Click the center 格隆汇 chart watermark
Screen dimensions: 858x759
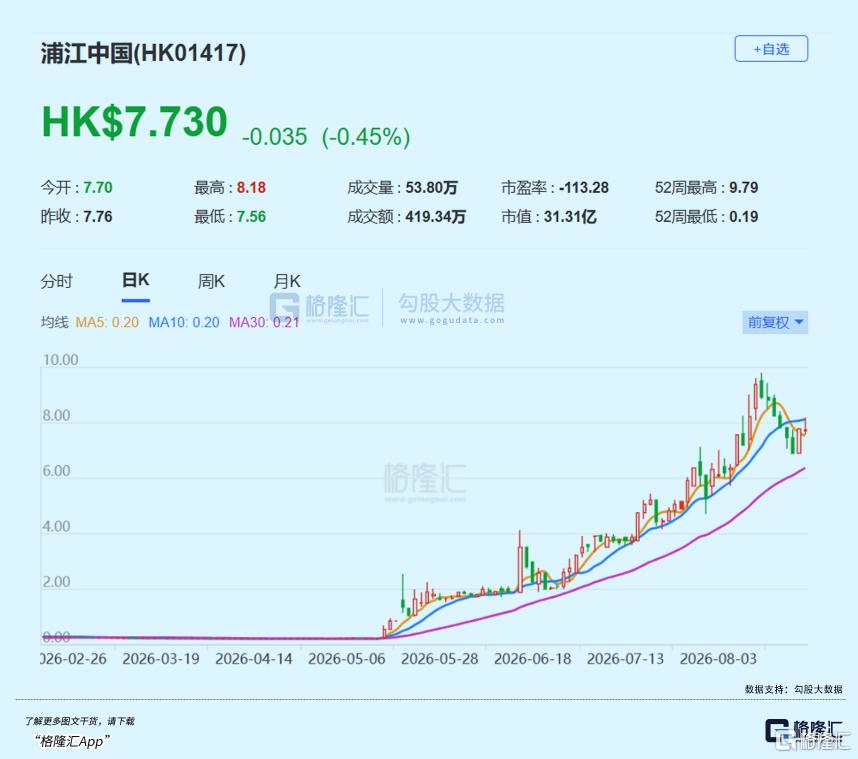(x=425, y=482)
